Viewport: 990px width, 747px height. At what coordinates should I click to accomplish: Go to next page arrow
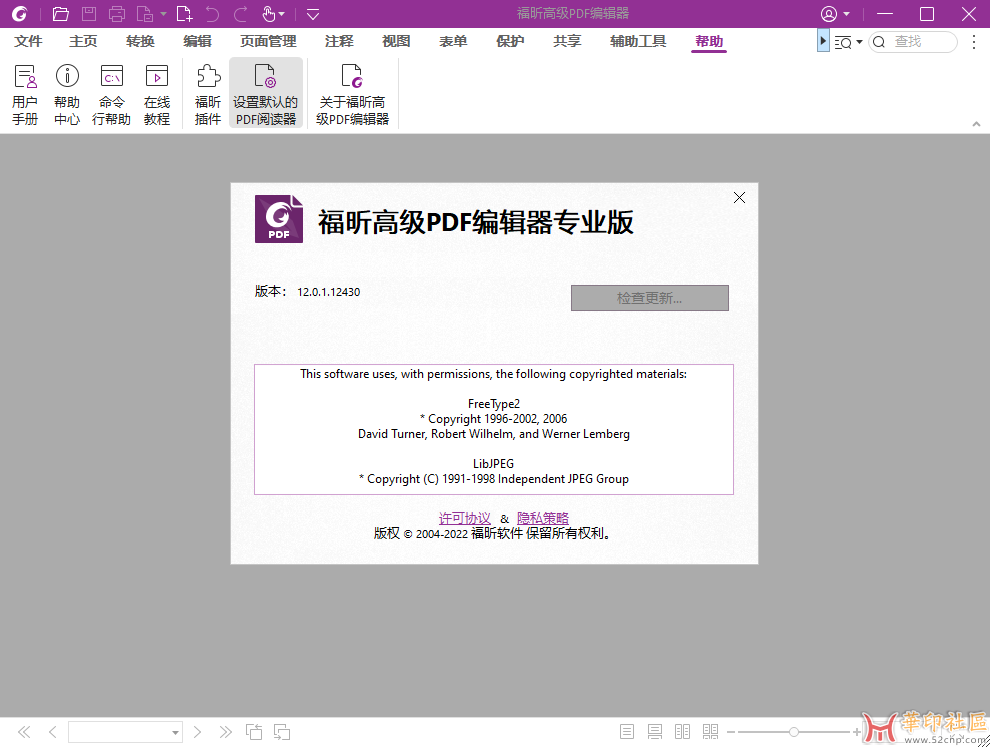(197, 732)
